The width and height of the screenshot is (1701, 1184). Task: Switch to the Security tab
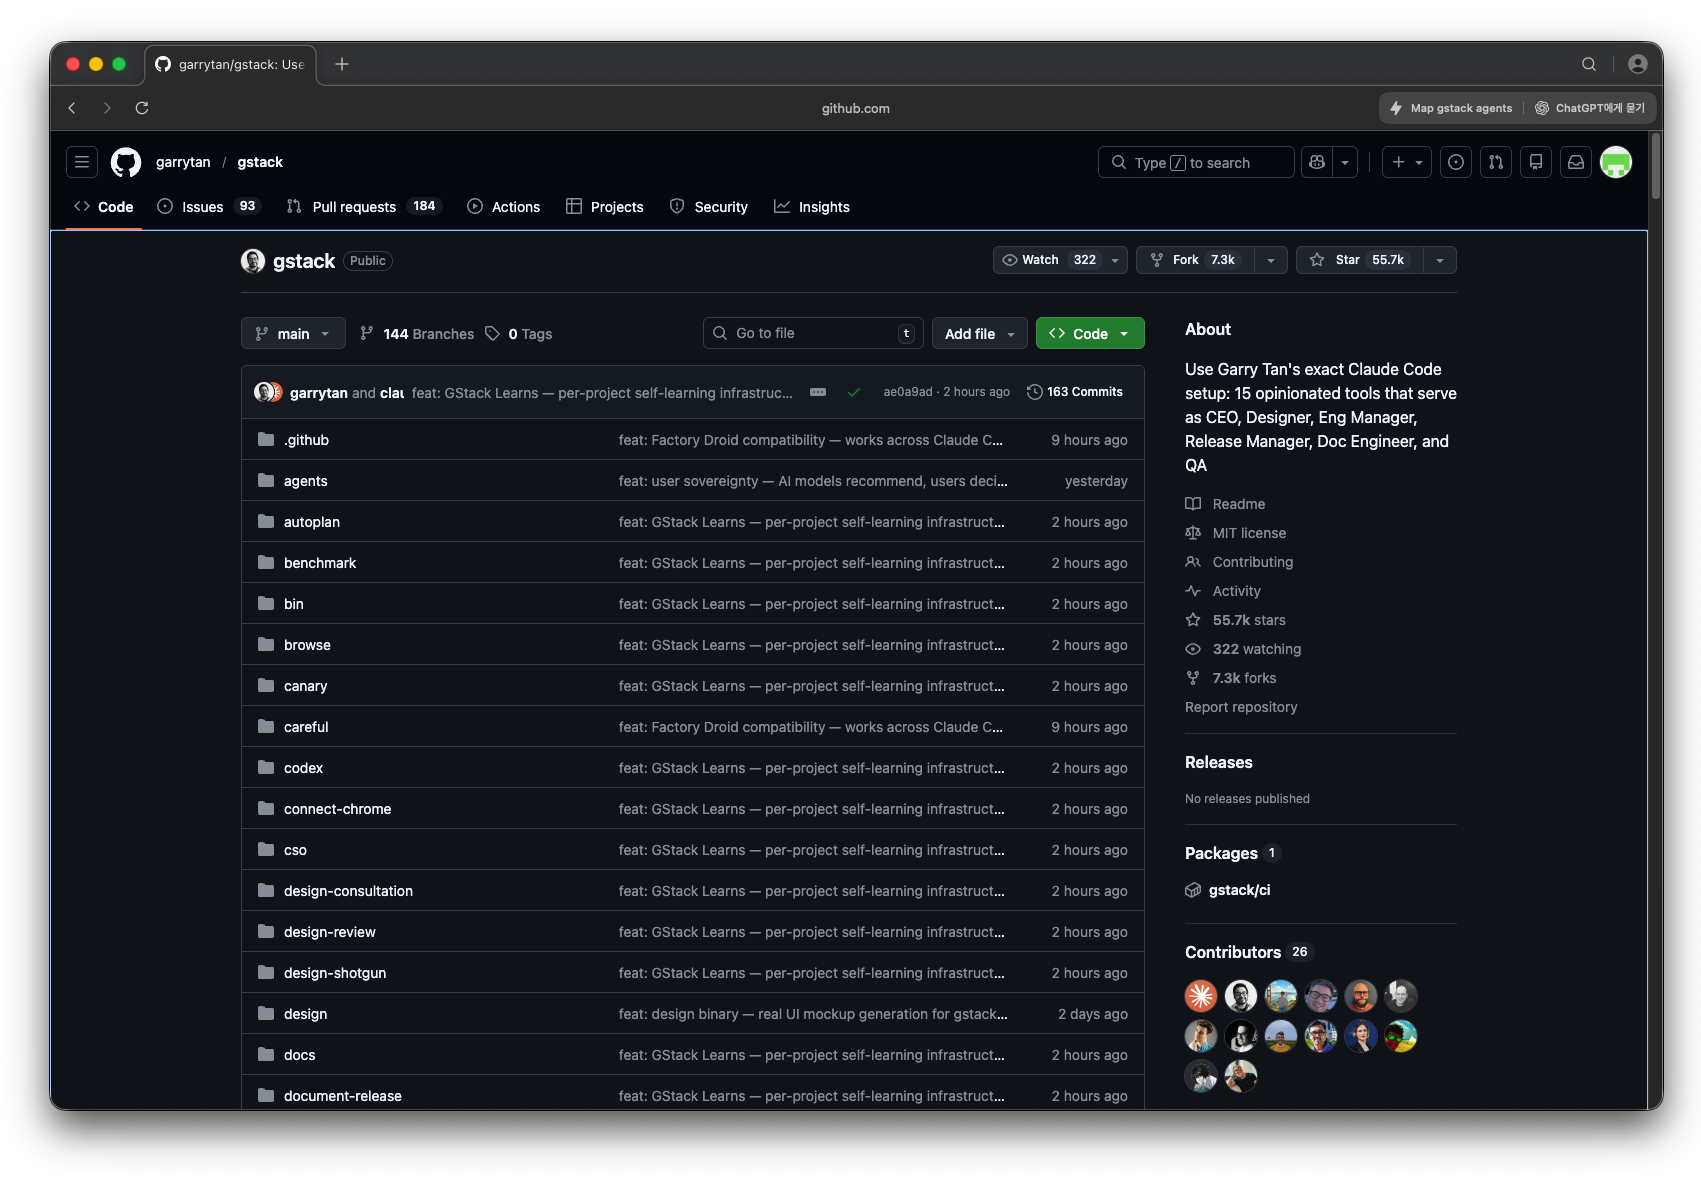[x=709, y=207]
